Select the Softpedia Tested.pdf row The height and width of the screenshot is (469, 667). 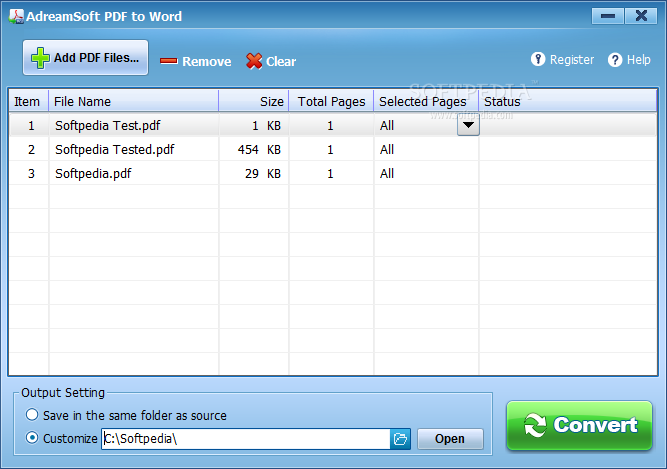[114, 150]
